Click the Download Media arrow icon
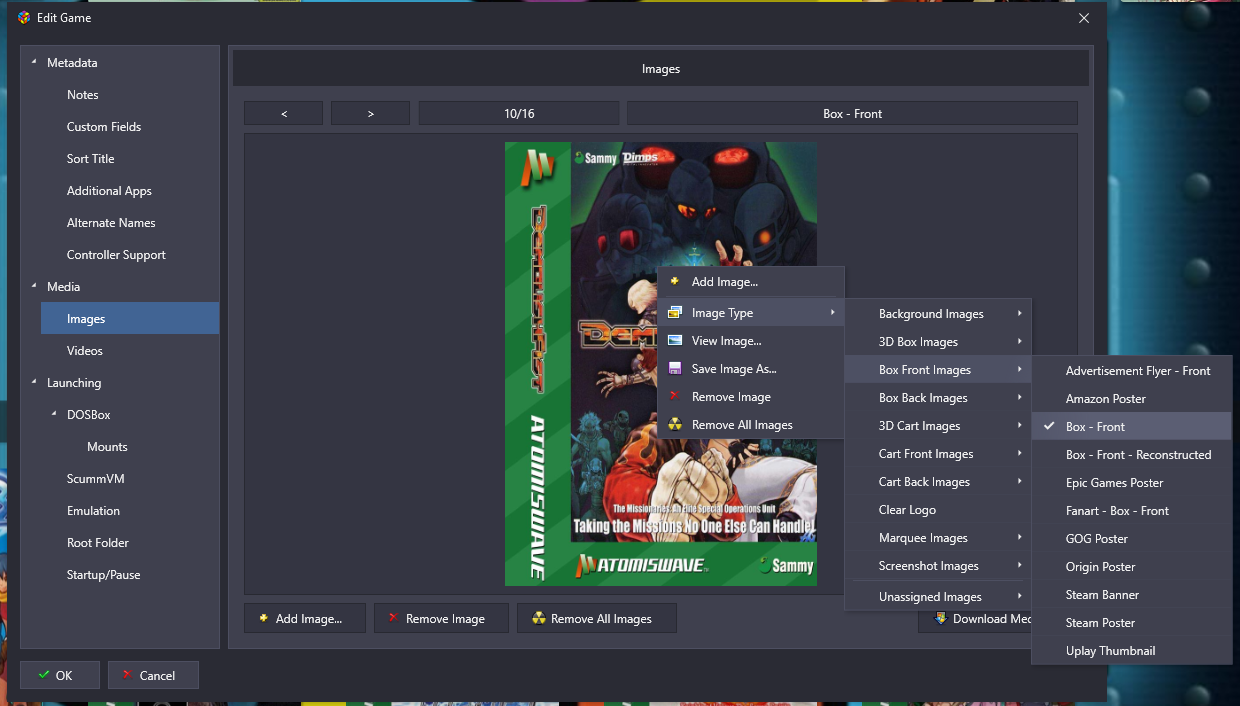1240x706 pixels. (x=940, y=618)
